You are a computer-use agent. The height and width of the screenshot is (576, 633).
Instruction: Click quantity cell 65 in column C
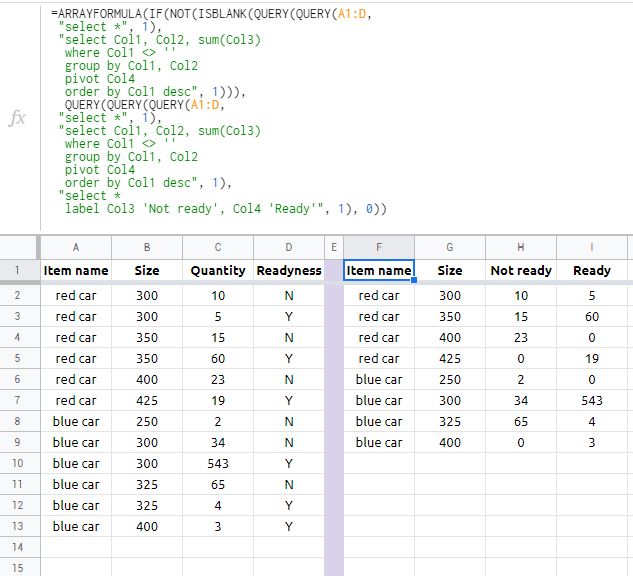[218, 484]
